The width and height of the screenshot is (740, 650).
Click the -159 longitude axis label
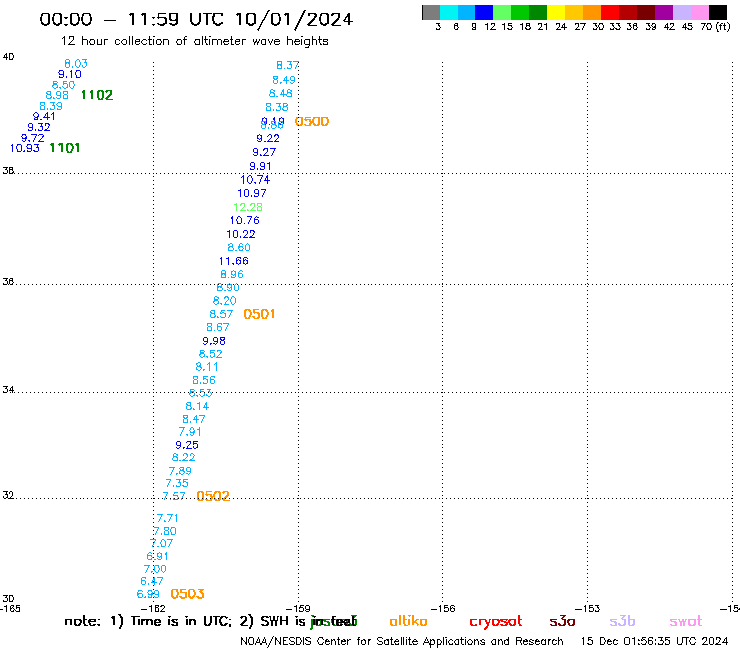298,609
